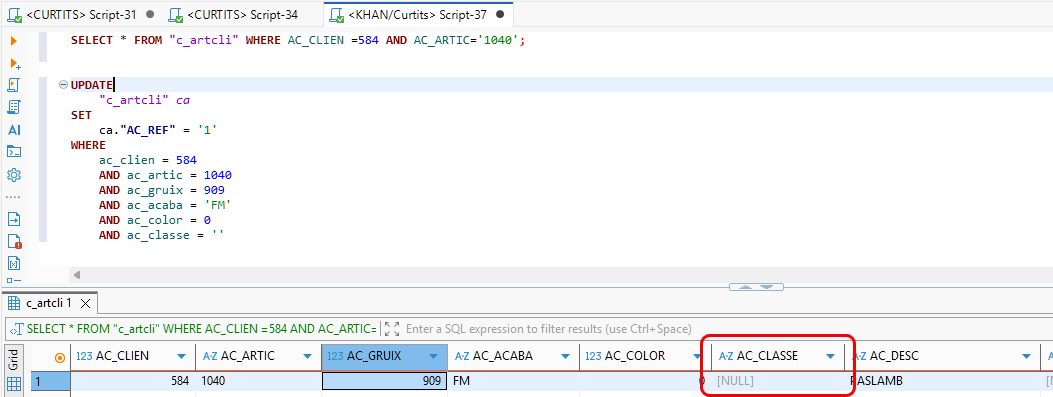1053x397 pixels.
Task: Show the explain execution plan icon
Action: coord(14,107)
